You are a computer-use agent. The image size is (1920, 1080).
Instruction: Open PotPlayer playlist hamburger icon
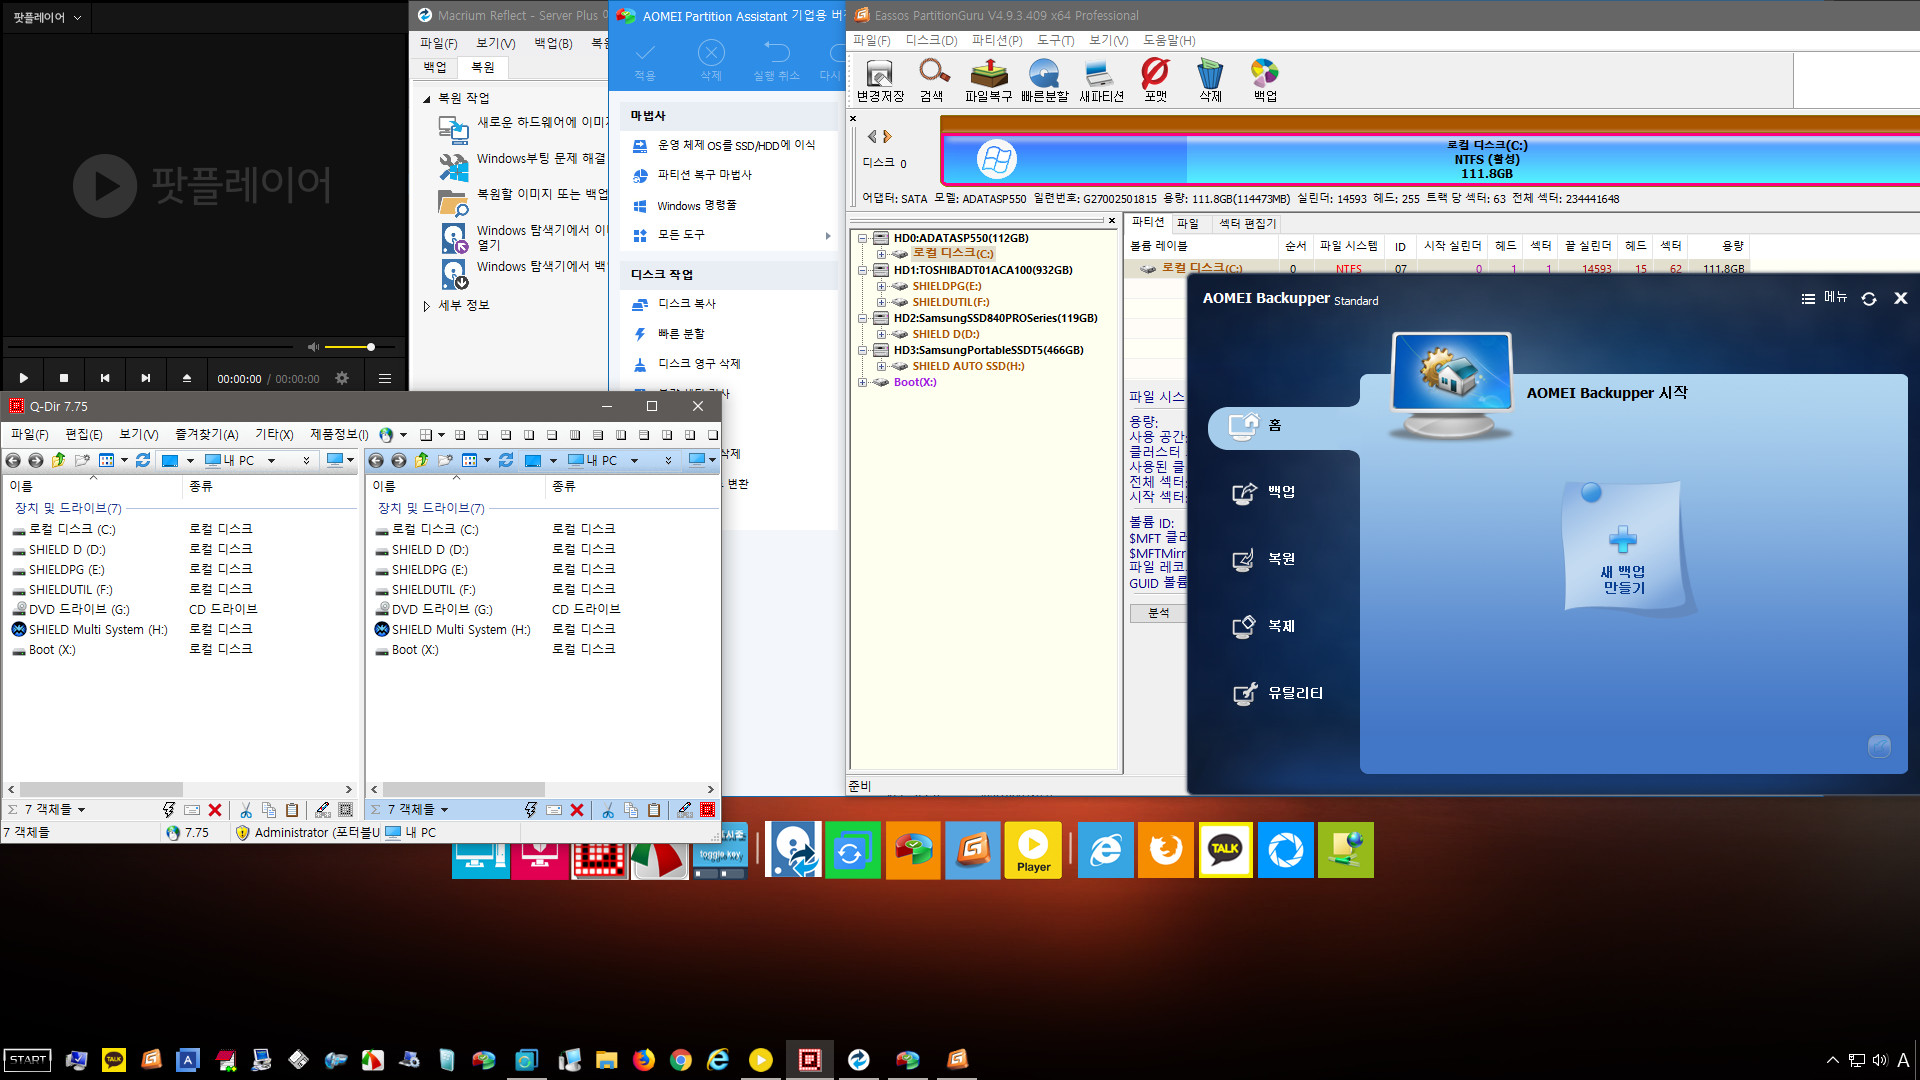[x=384, y=378]
